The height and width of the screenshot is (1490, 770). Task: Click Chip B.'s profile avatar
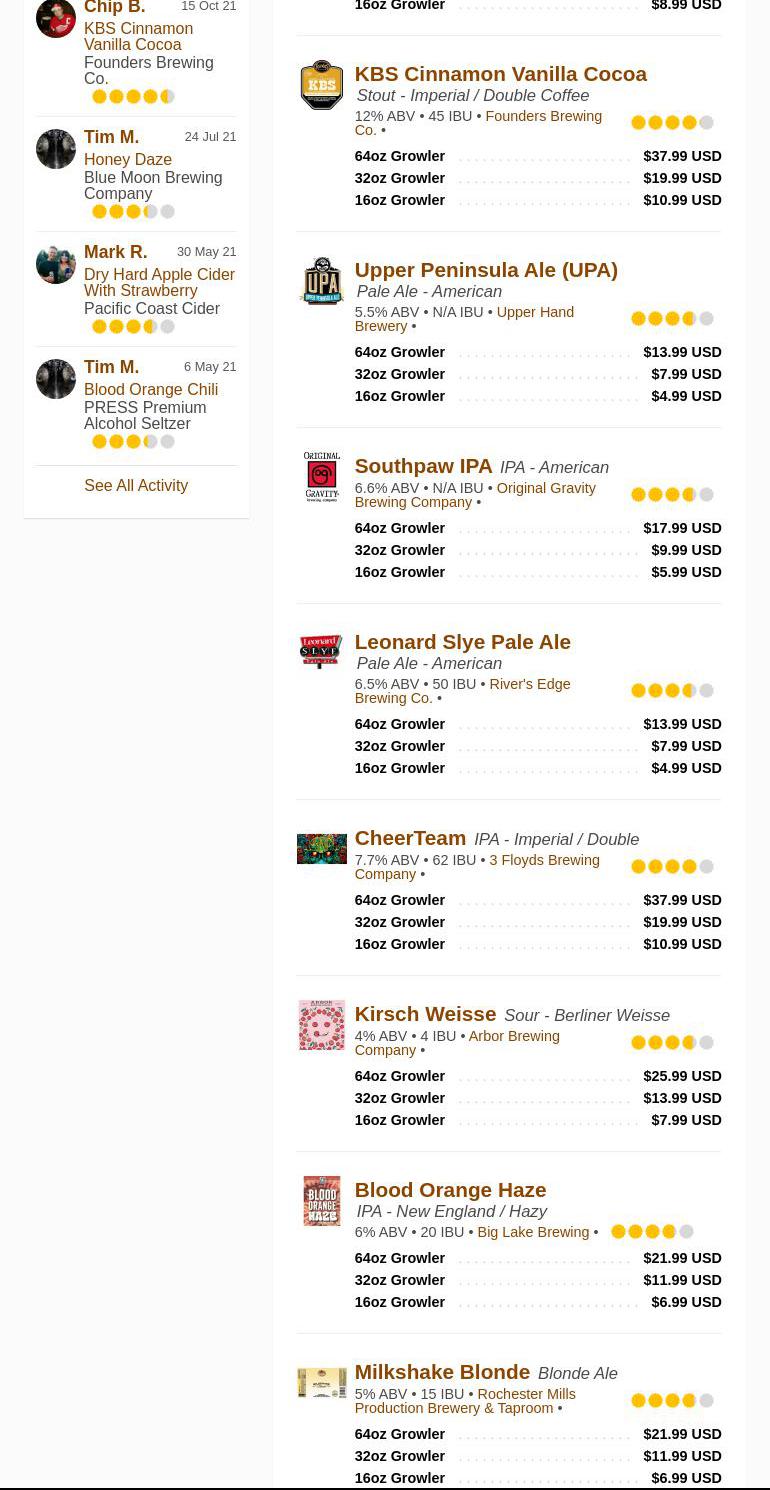point(56,19)
